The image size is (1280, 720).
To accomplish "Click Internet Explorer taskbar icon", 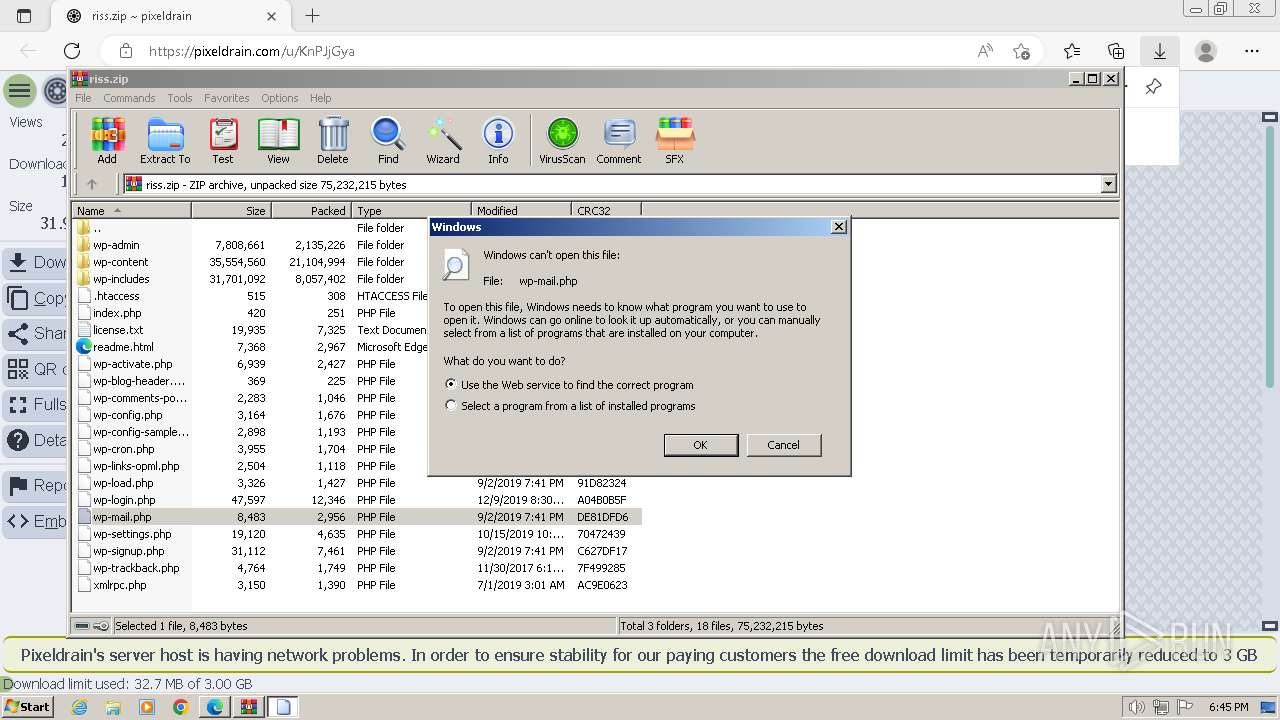I will (79, 707).
